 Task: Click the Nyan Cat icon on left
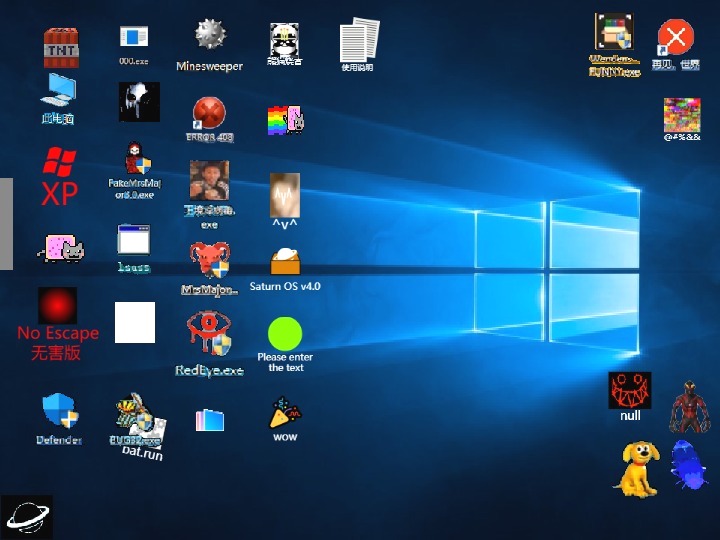point(60,249)
